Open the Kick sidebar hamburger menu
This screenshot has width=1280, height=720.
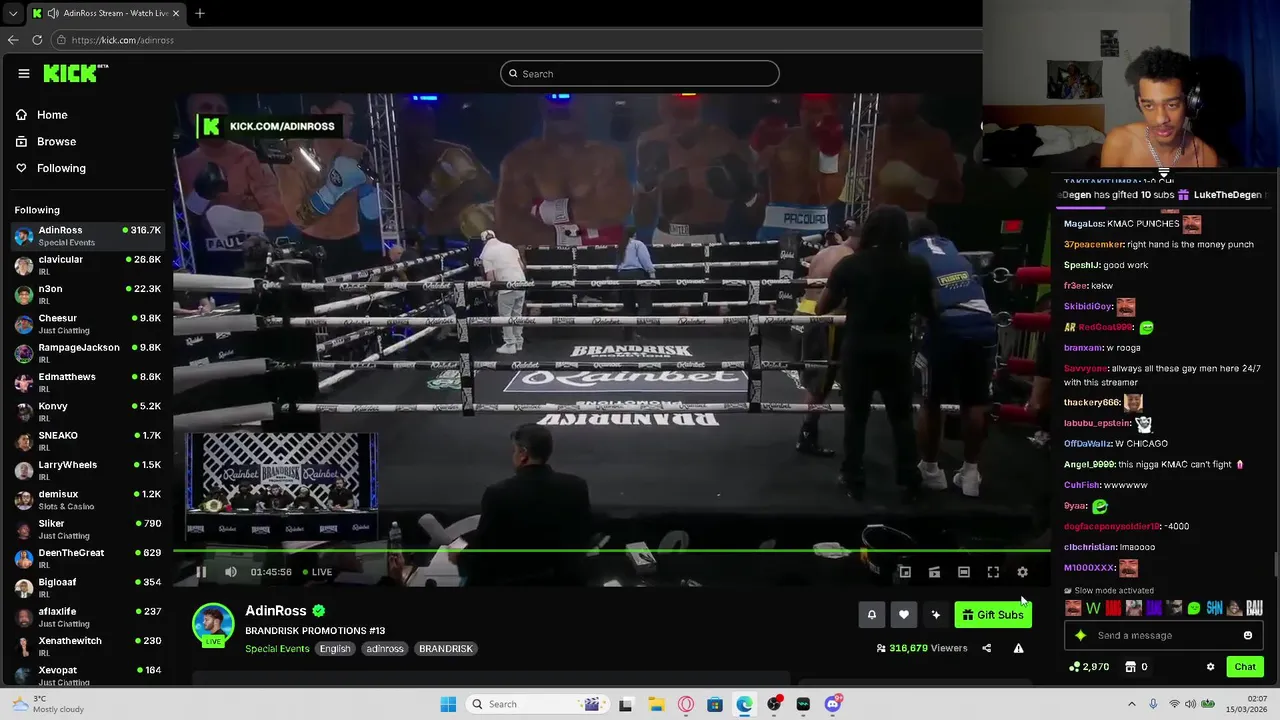[24, 73]
